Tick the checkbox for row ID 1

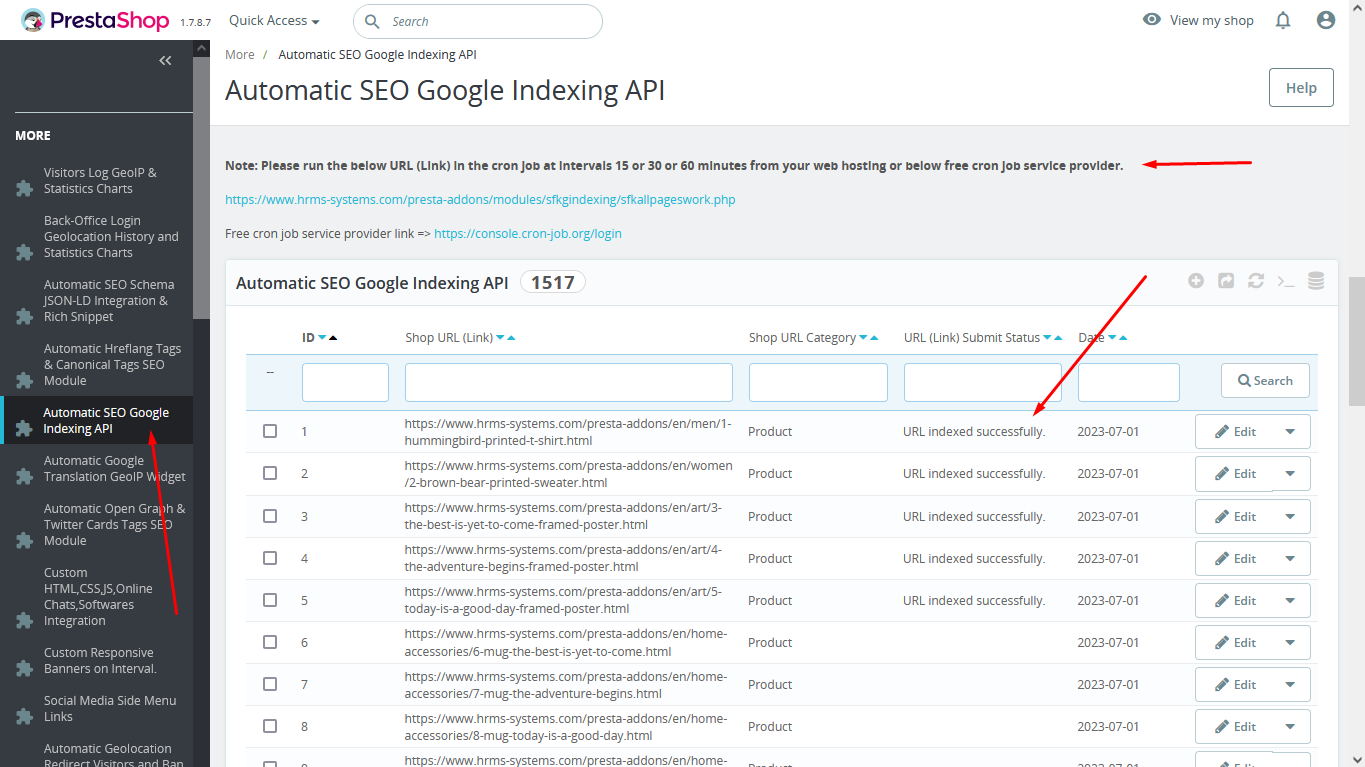coord(270,431)
